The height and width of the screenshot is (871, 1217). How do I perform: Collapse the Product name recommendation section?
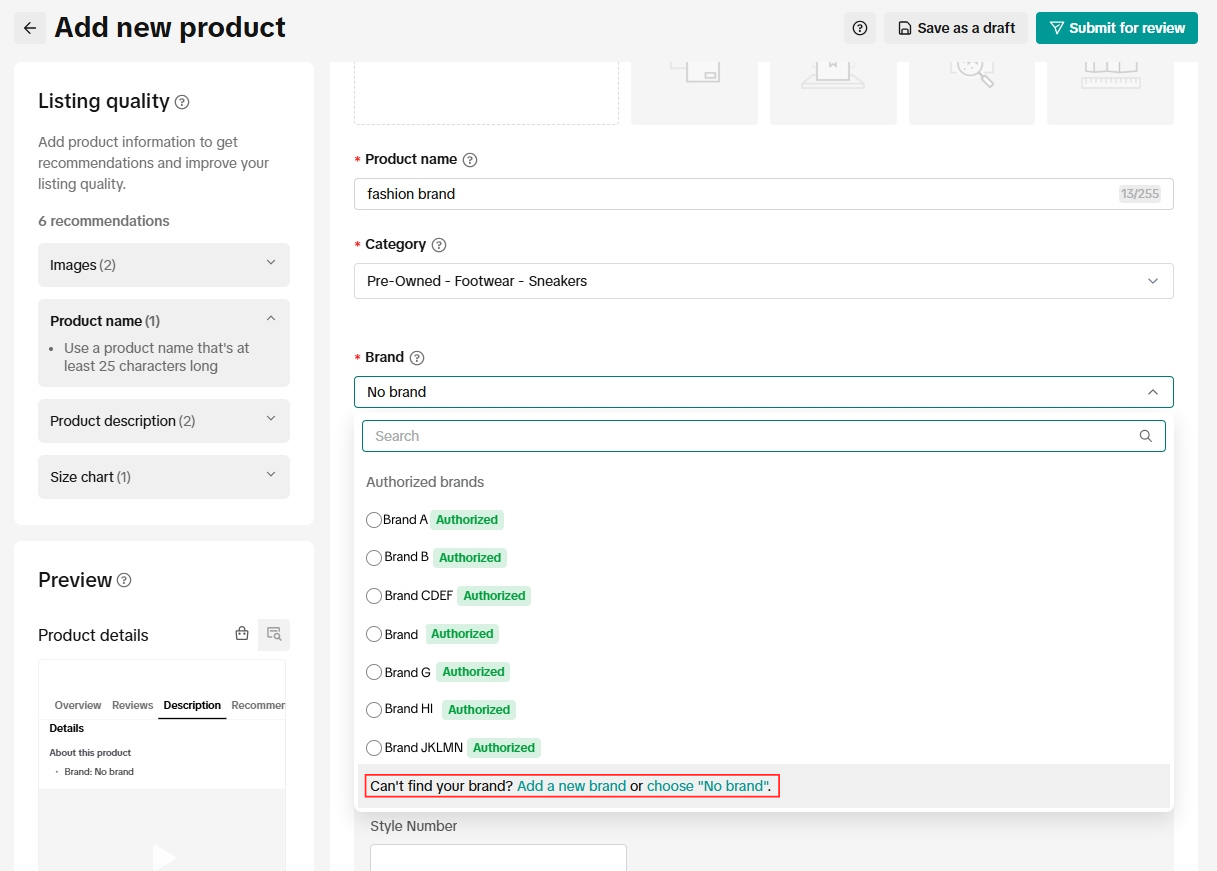pyautogui.click(x=270, y=319)
